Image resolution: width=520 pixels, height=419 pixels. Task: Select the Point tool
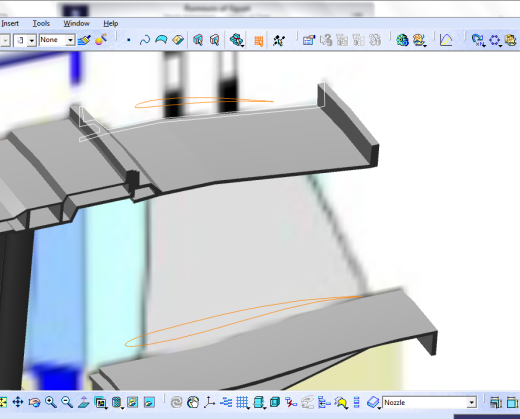coord(129,40)
